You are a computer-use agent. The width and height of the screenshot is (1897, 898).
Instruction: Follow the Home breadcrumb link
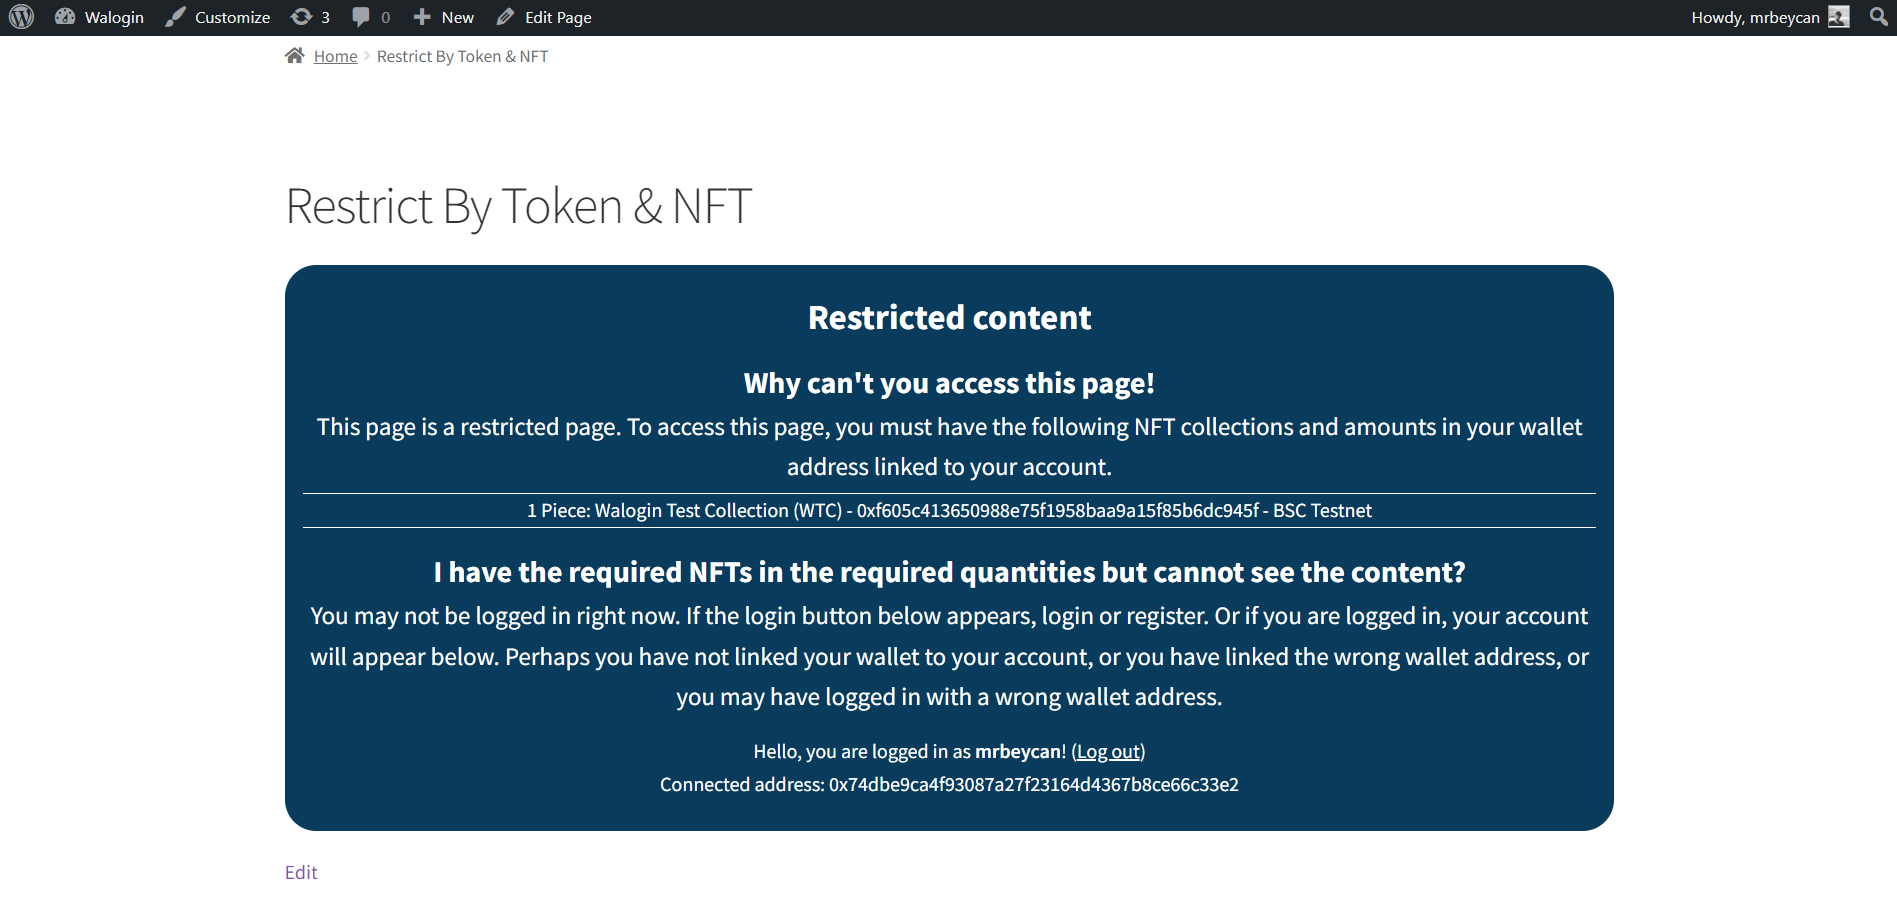(x=335, y=57)
